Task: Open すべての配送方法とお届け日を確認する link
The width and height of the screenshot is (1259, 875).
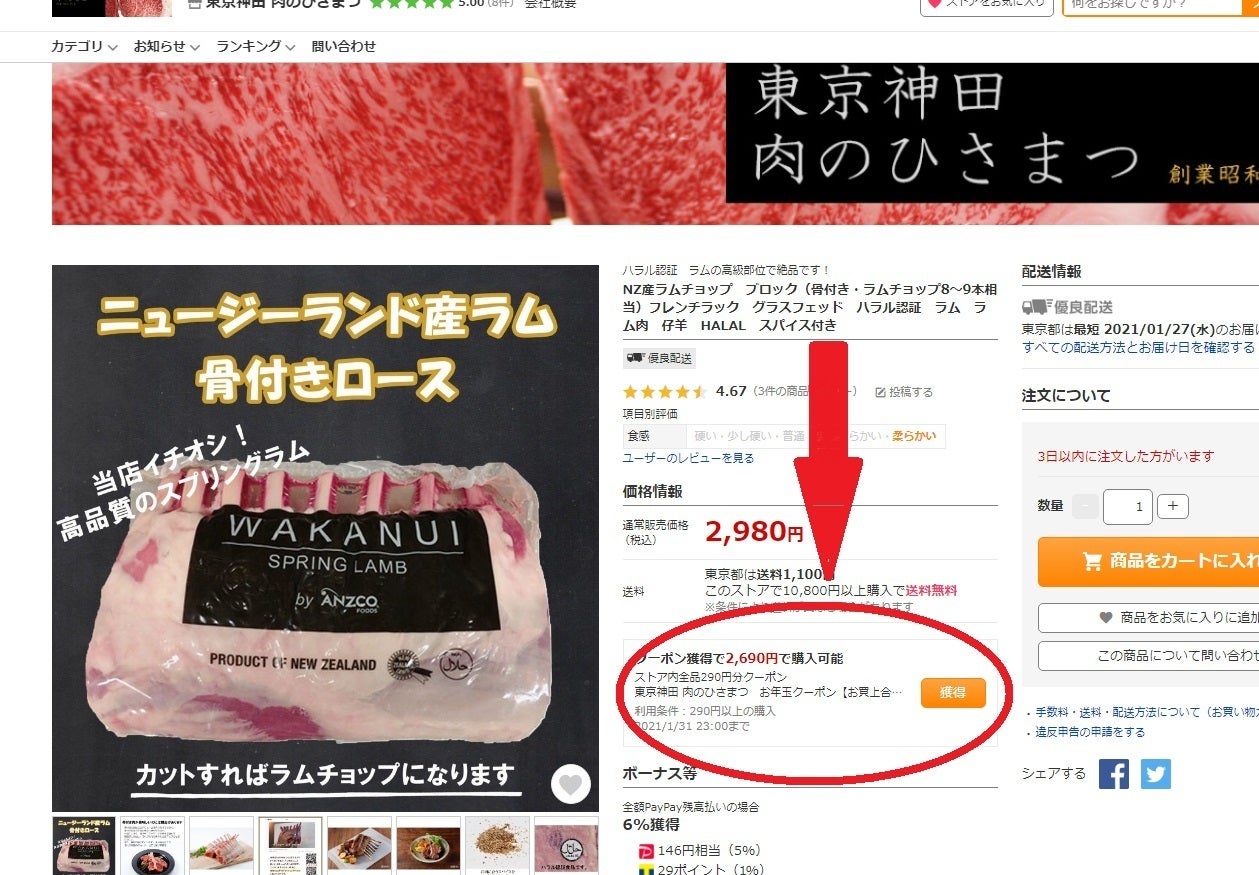Action: click(x=1138, y=347)
